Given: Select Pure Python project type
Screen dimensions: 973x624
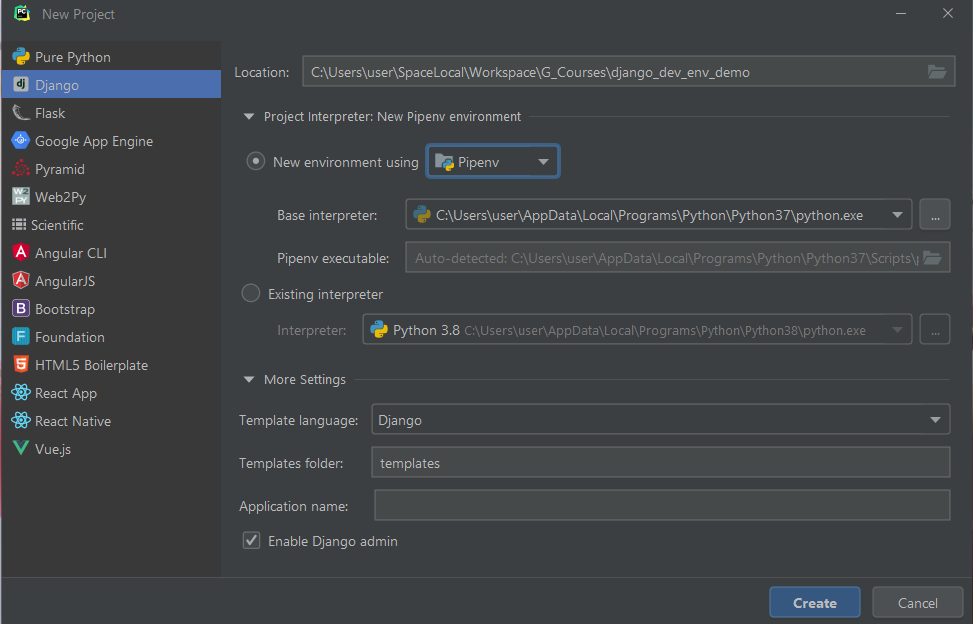Looking at the screenshot, I should coord(111,56).
